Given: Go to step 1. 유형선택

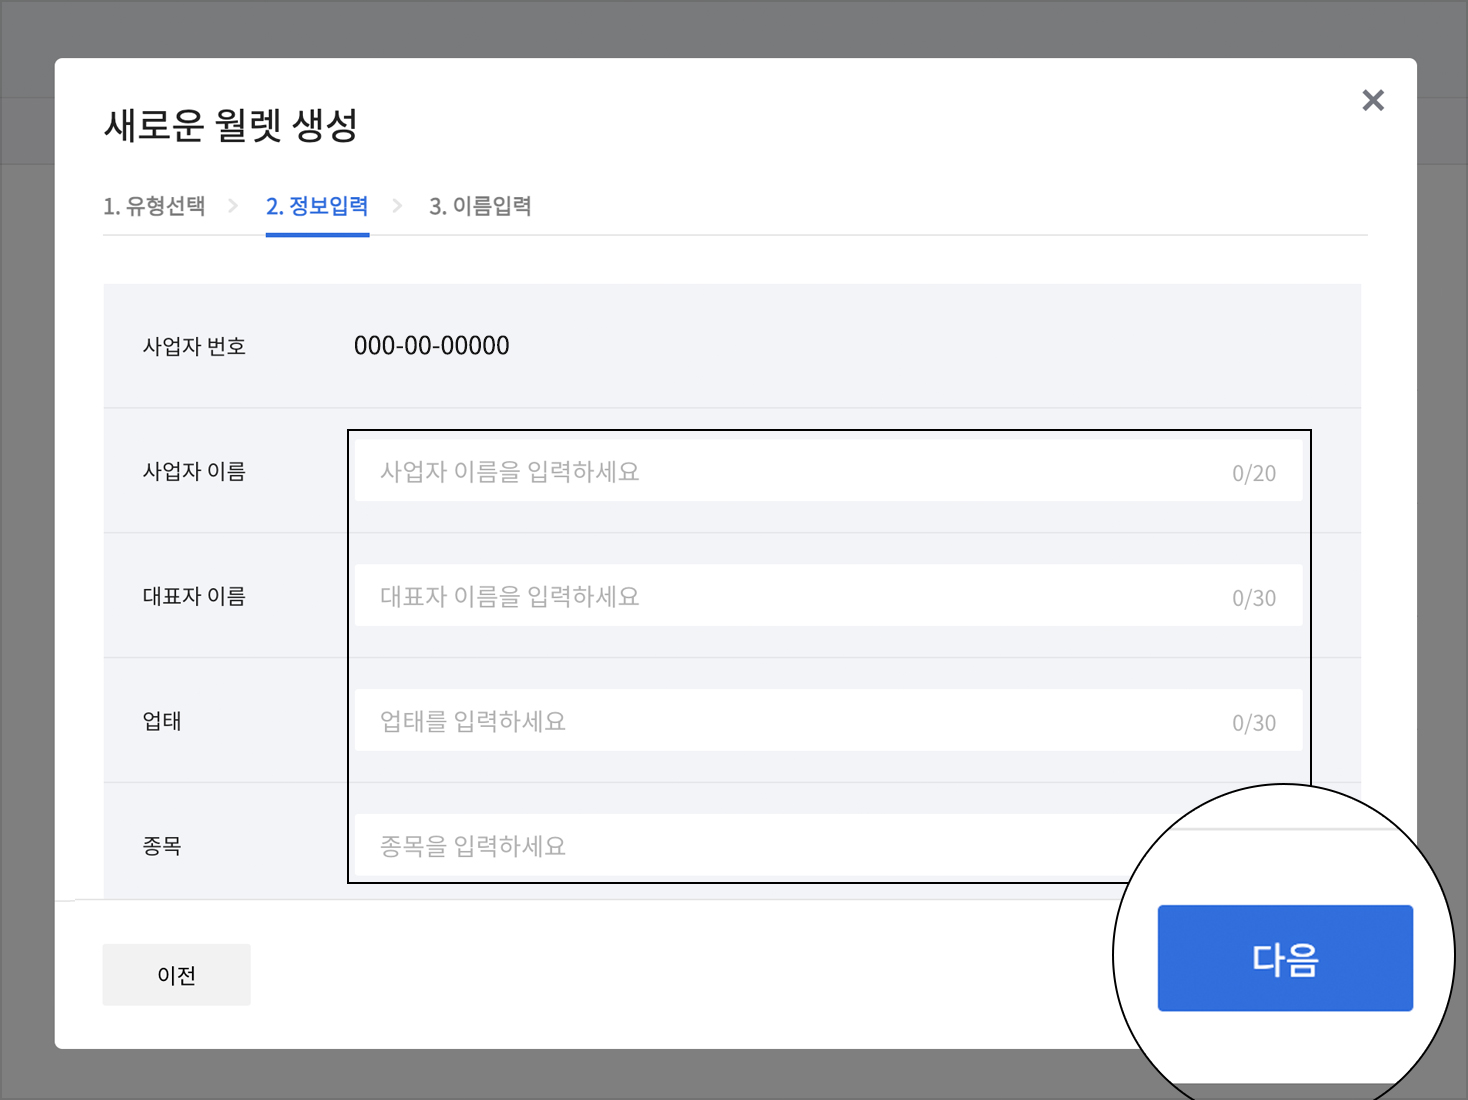Looking at the screenshot, I should coord(154,206).
